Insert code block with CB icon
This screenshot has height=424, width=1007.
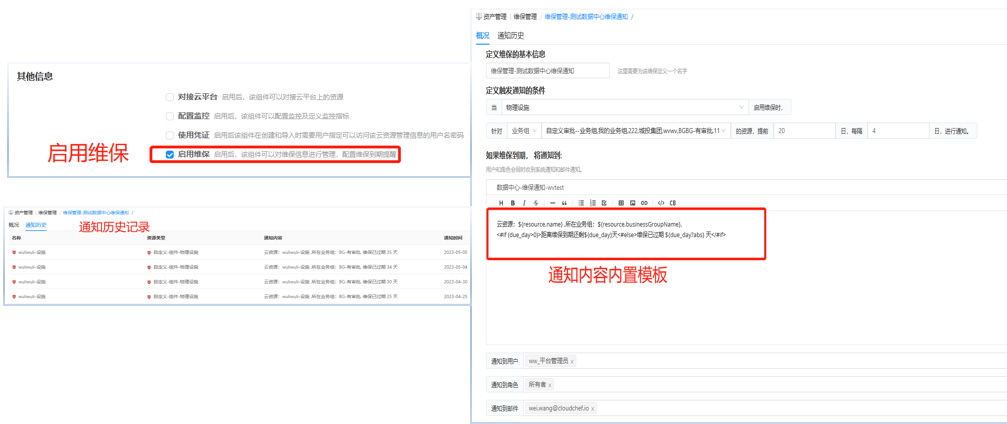673,202
